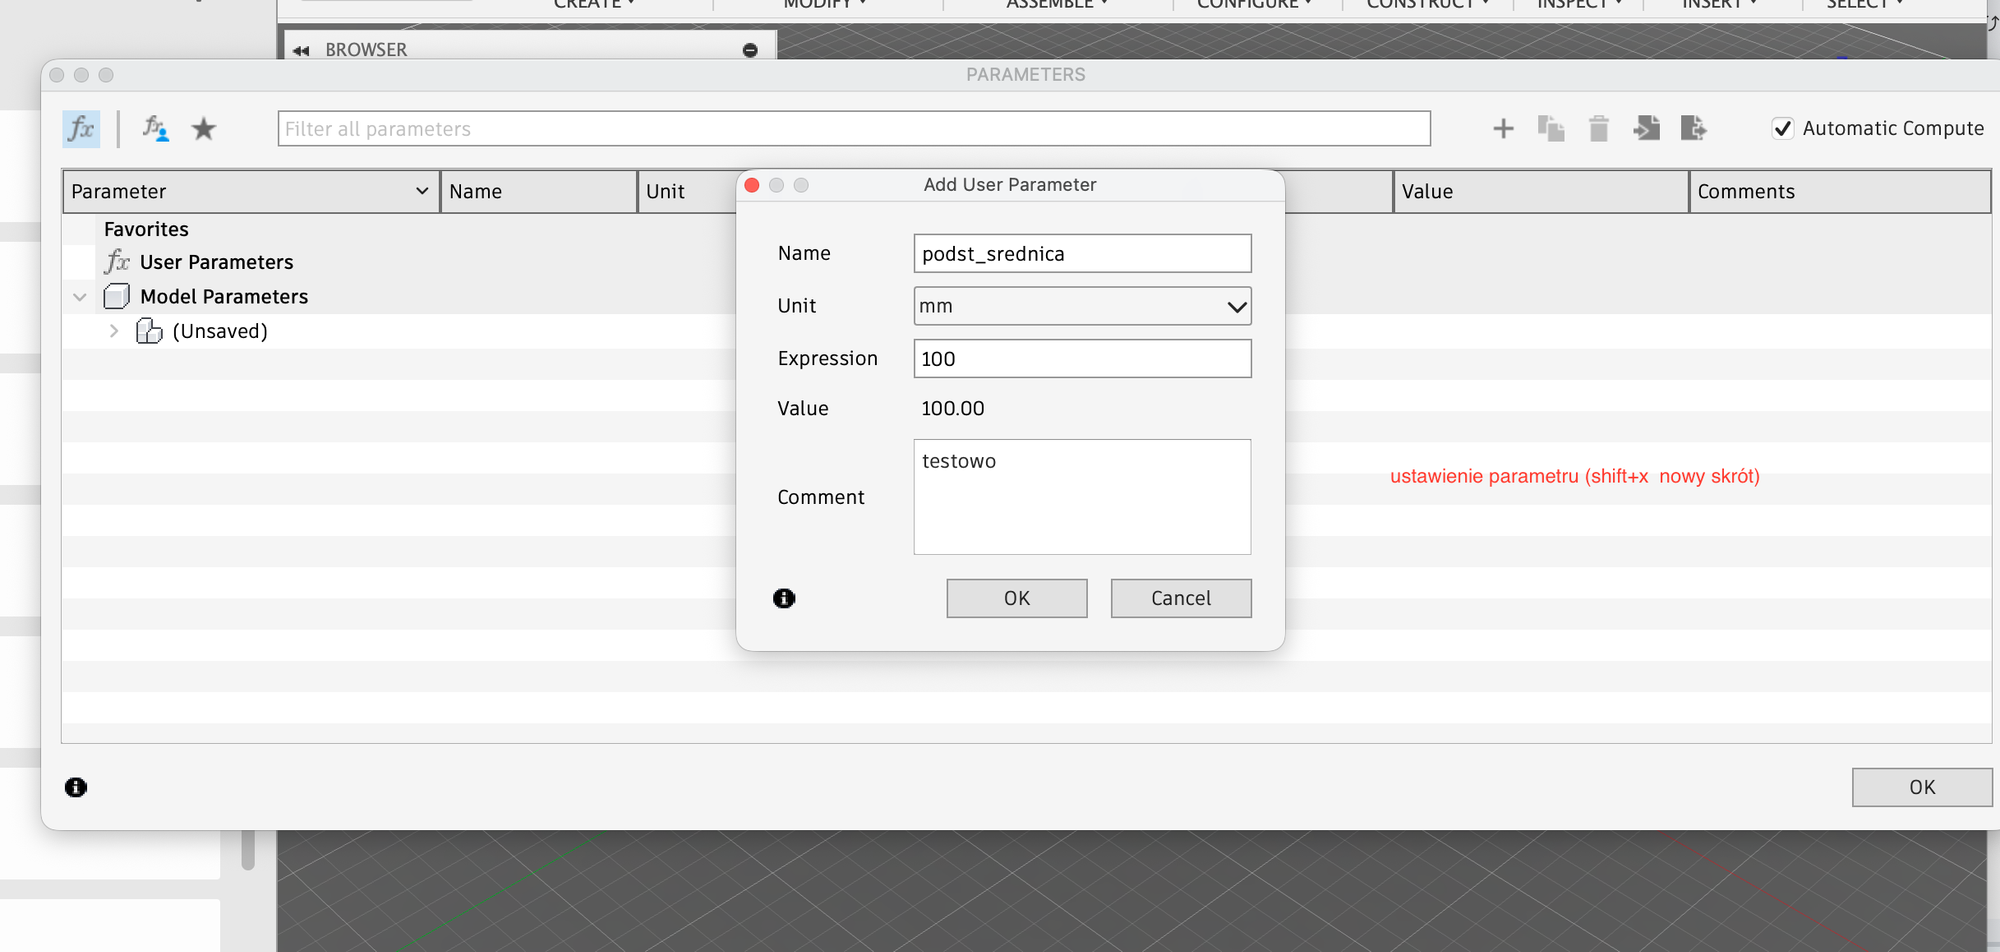
Task: Open info icon in Add User Parameter dialog
Action: (784, 598)
